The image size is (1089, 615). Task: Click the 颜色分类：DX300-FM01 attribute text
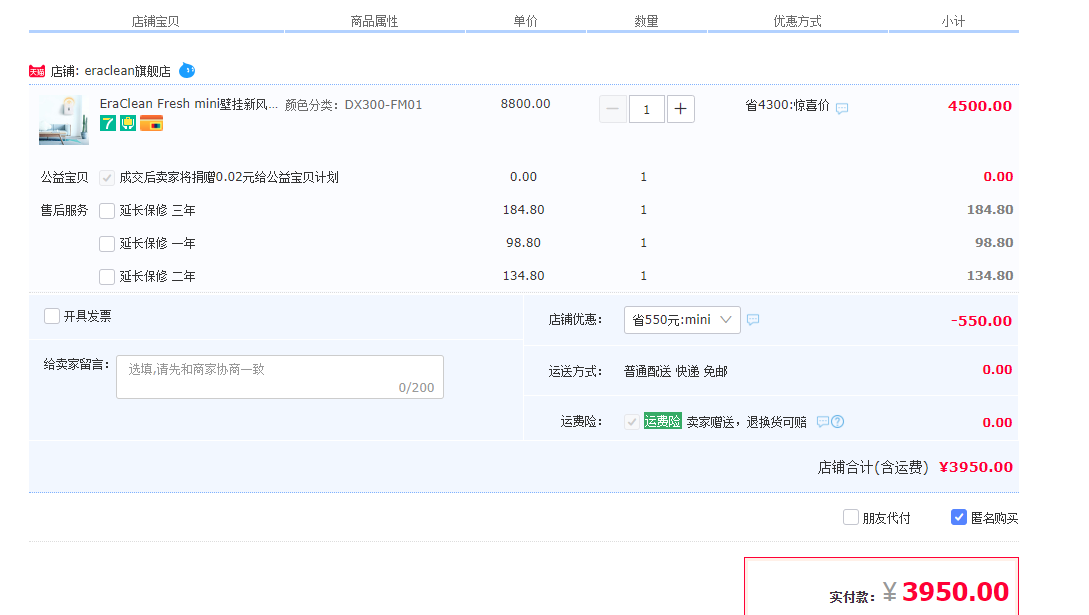pos(354,105)
